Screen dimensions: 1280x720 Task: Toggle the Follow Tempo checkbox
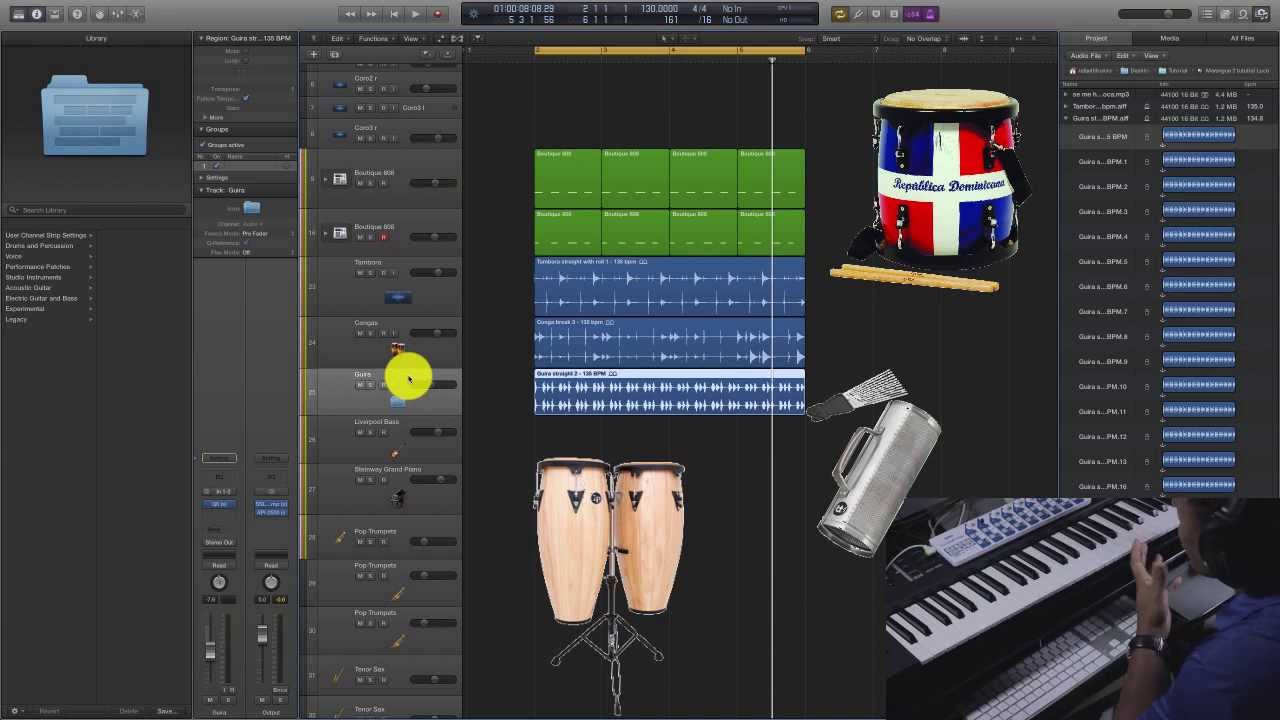[x=246, y=98]
